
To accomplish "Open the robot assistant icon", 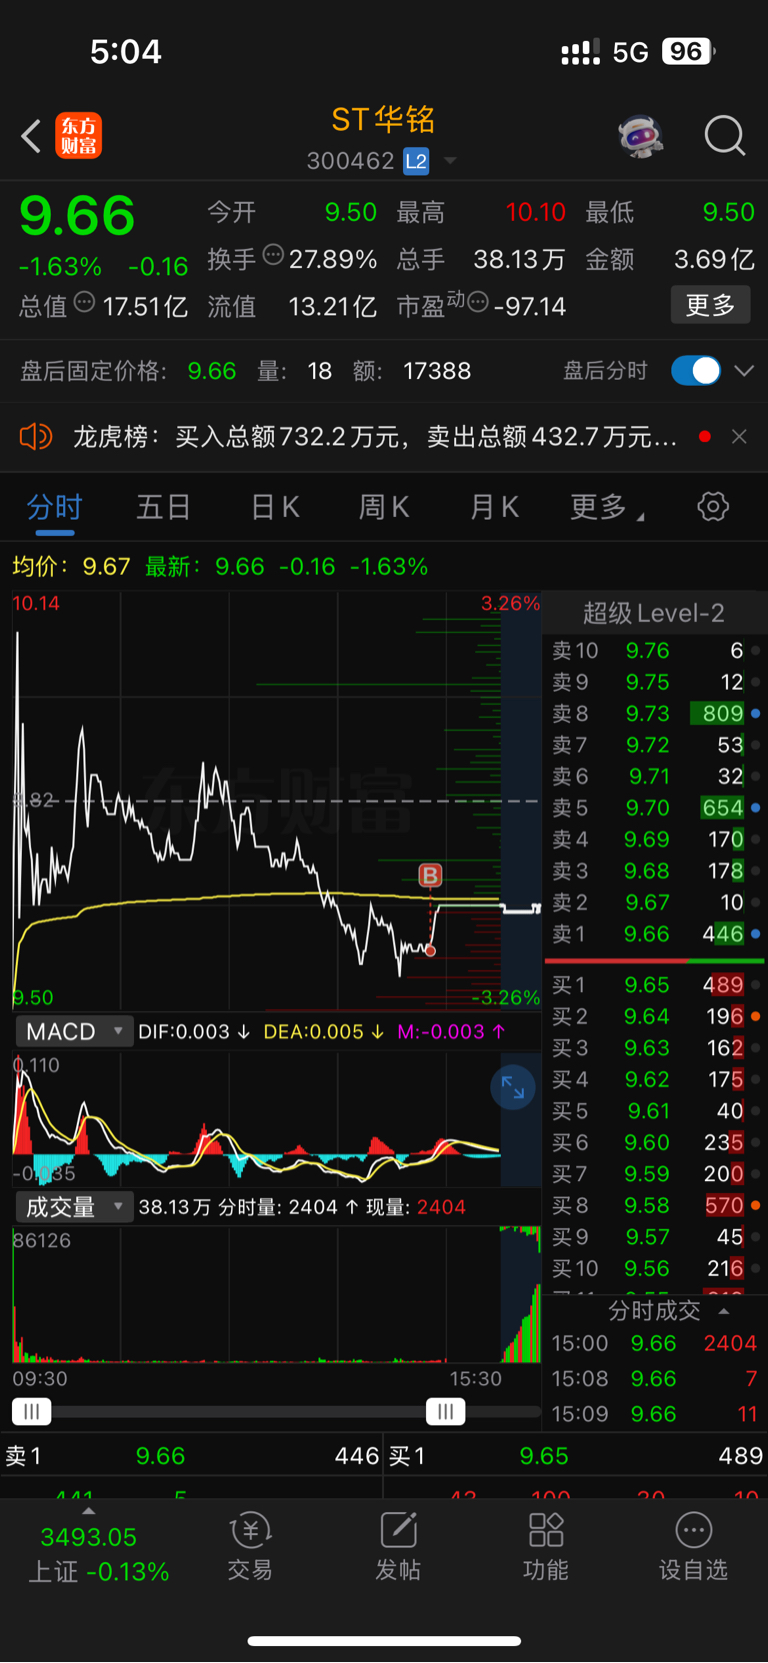I will [641, 136].
